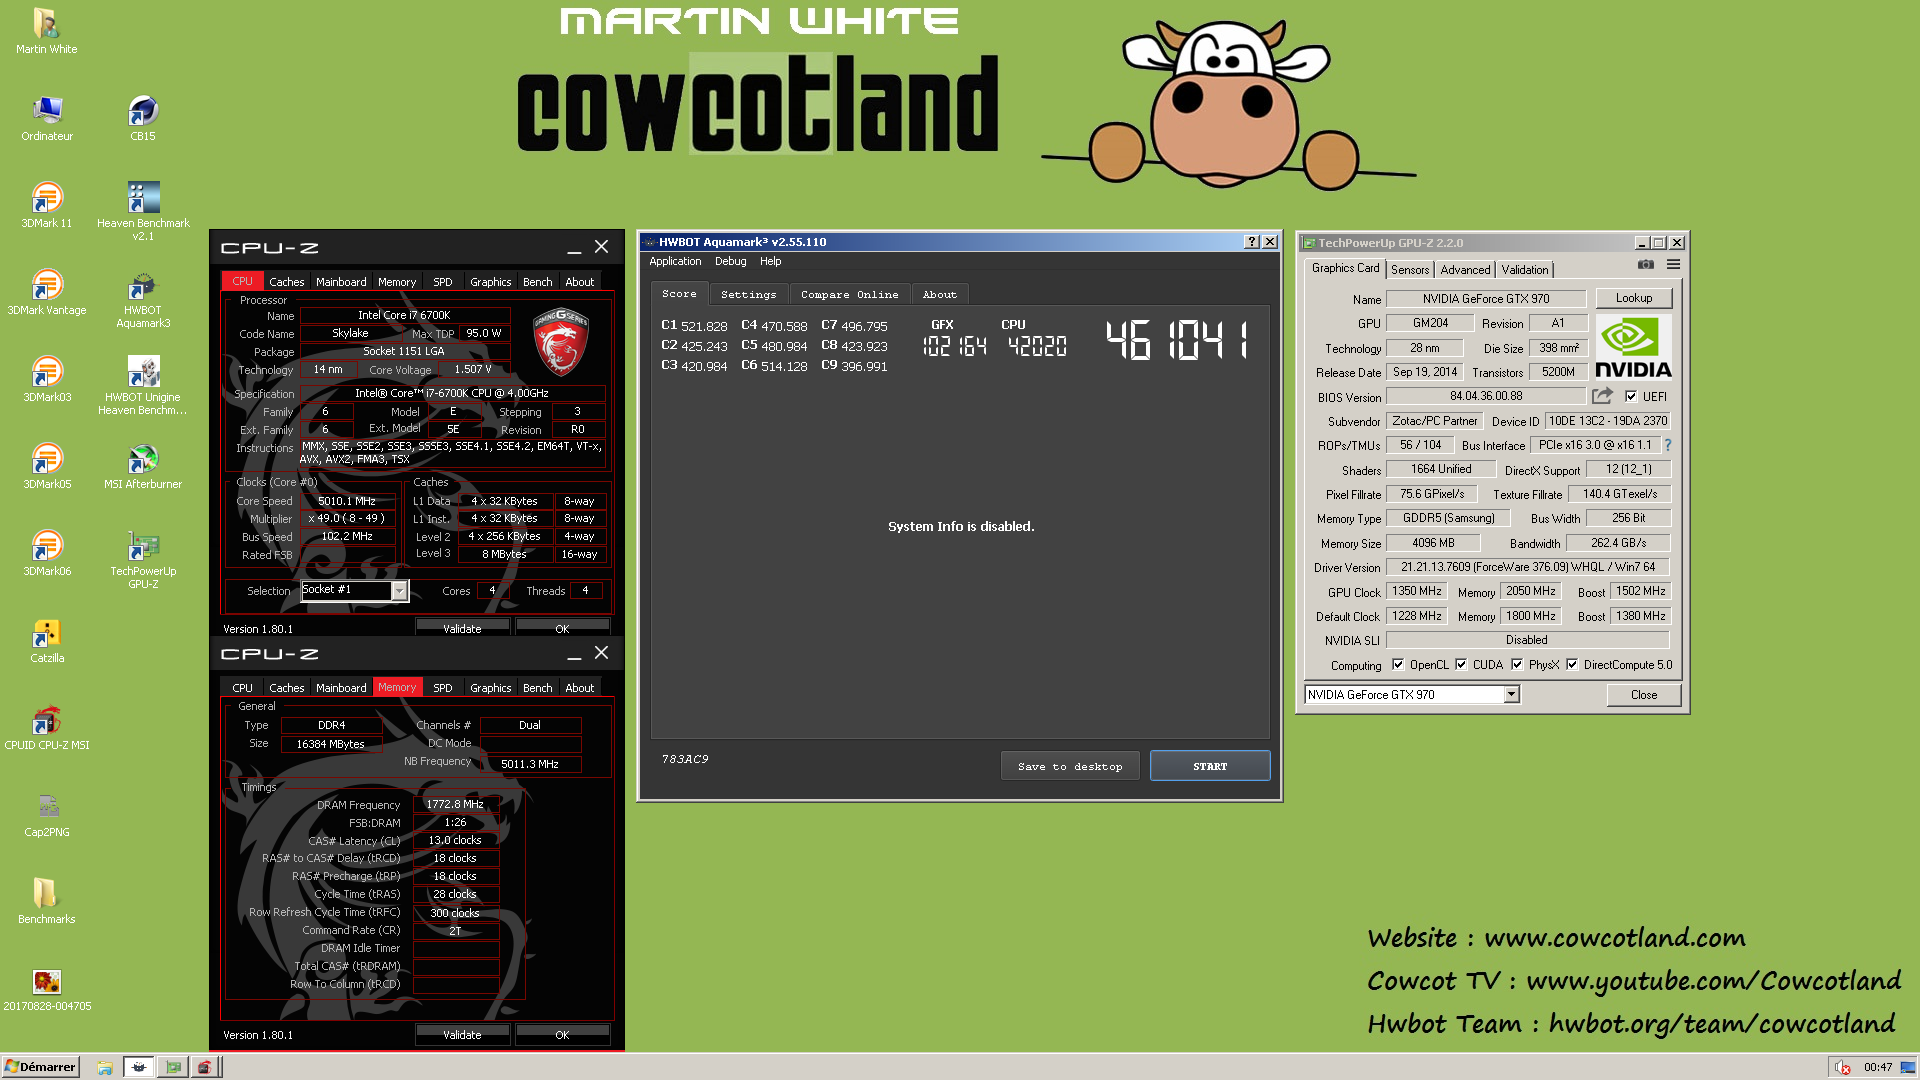Image resolution: width=1920 pixels, height=1080 pixels.
Task: Launch the Cap2PNG desktop icon
Action: [47, 814]
